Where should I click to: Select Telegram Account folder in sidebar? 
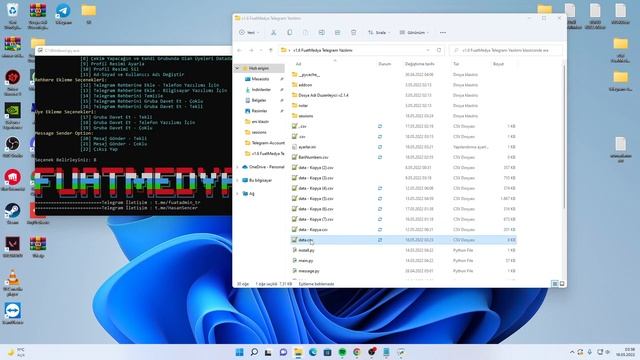pos(264,143)
